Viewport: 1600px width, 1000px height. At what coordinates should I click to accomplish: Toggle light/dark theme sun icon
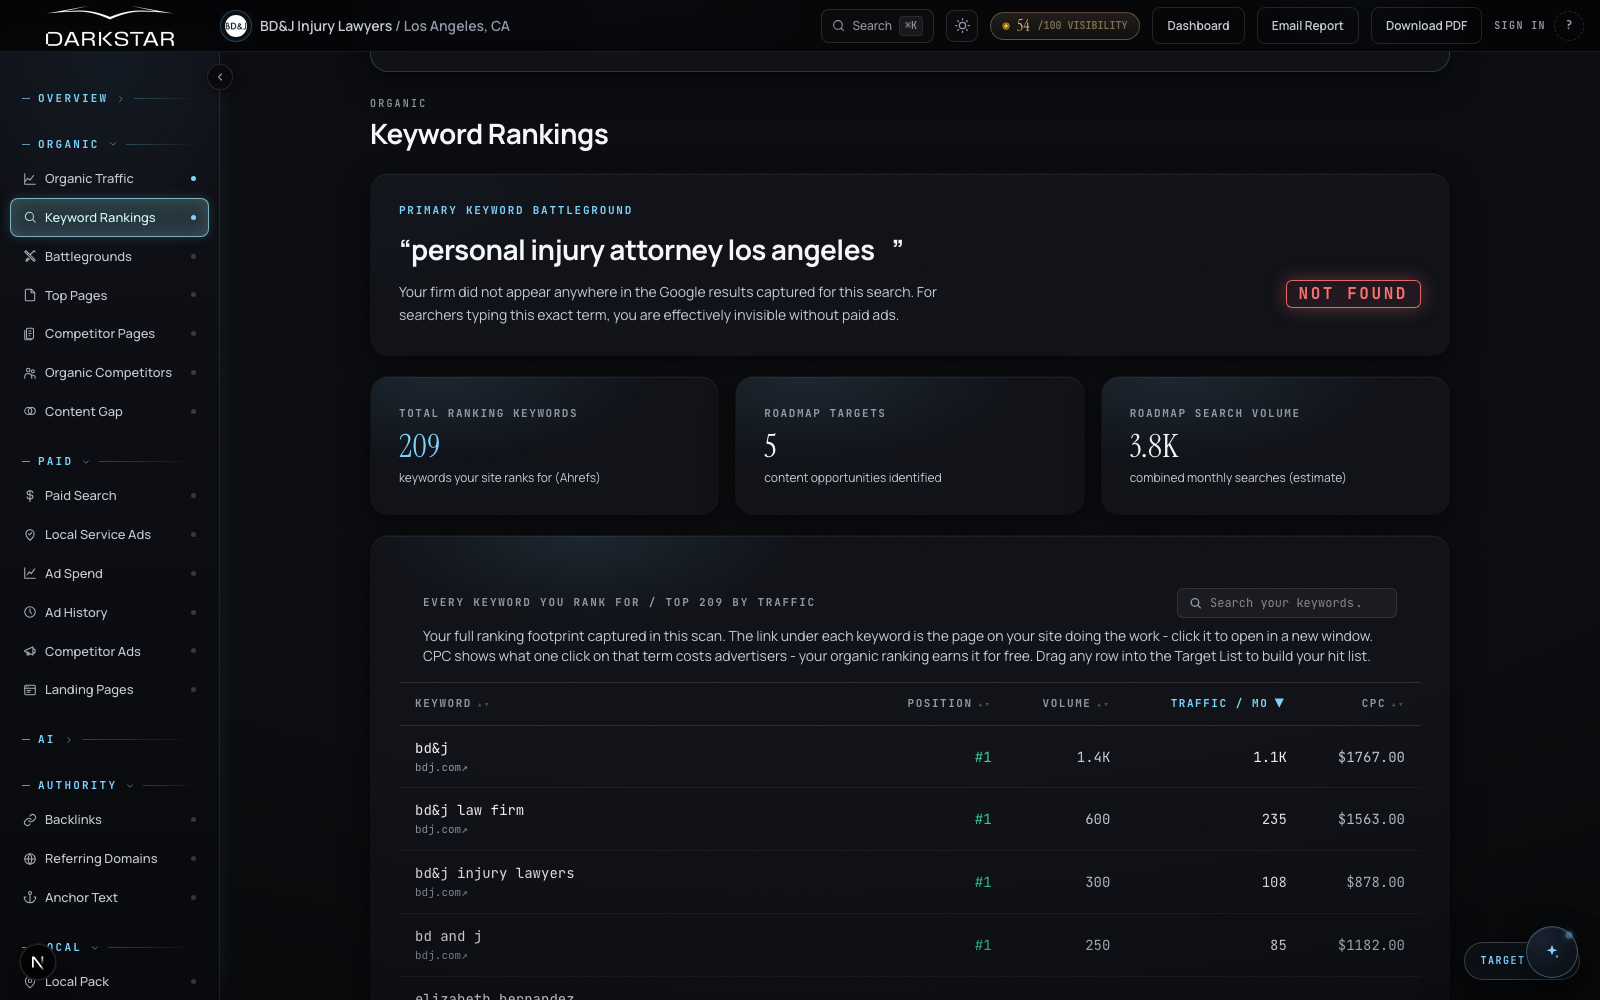(962, 26)
